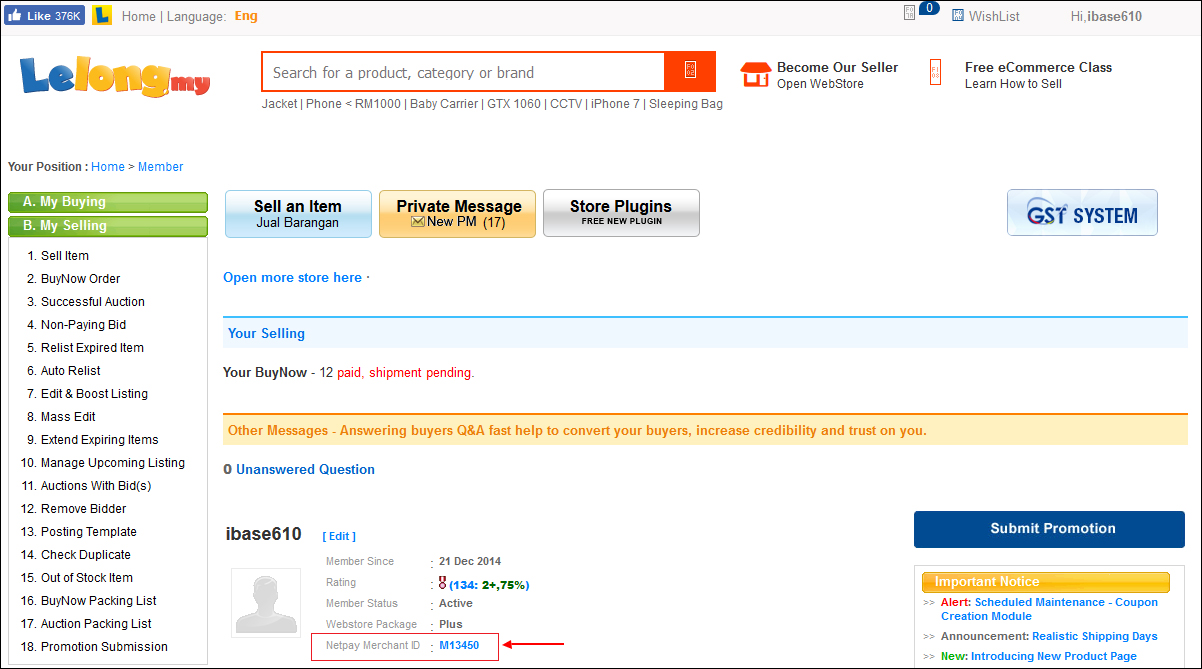Click the rating (134: 2+,75%) link
This screenshot has width=1202, height=669.
pos(489,585)
